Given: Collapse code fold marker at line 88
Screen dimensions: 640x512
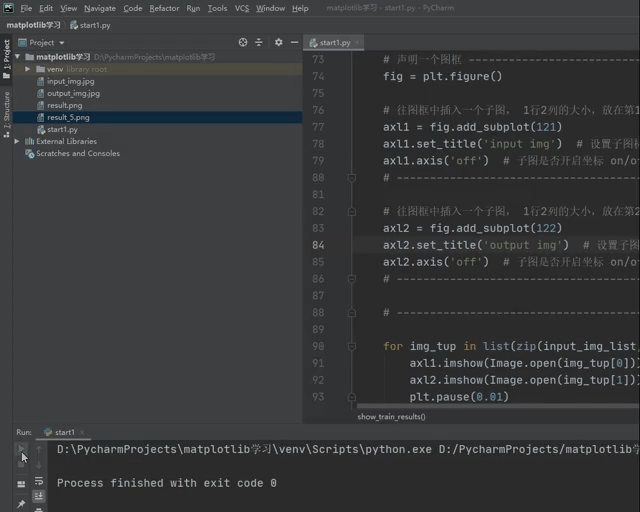Looking at the screenshot, I should point(351,313).
